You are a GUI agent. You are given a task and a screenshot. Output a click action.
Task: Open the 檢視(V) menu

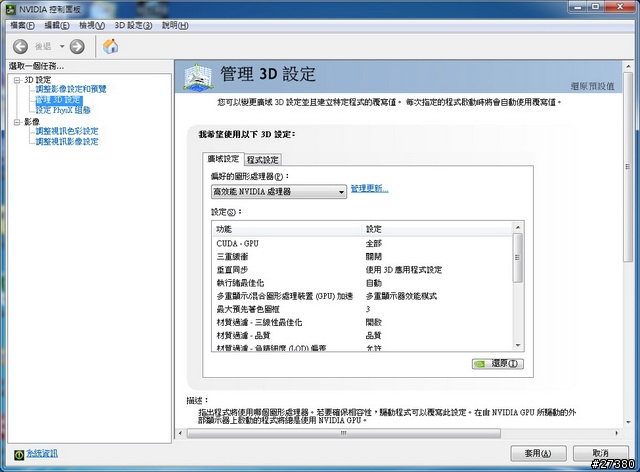pyautogui.click(x=92, y=25)
